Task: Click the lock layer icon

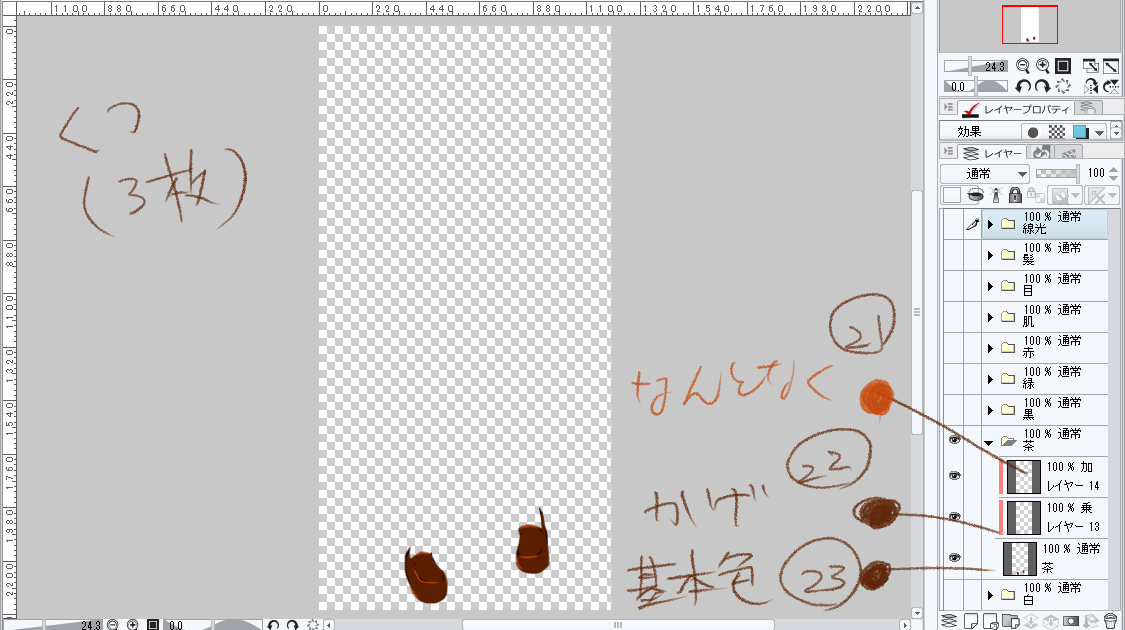Action: click(1015, 195)
